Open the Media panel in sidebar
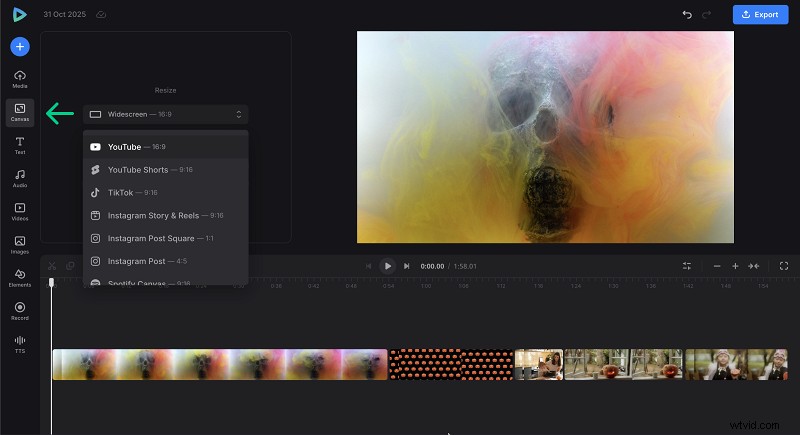Screen dimensions: 800x435 click(x=20, y=79)
